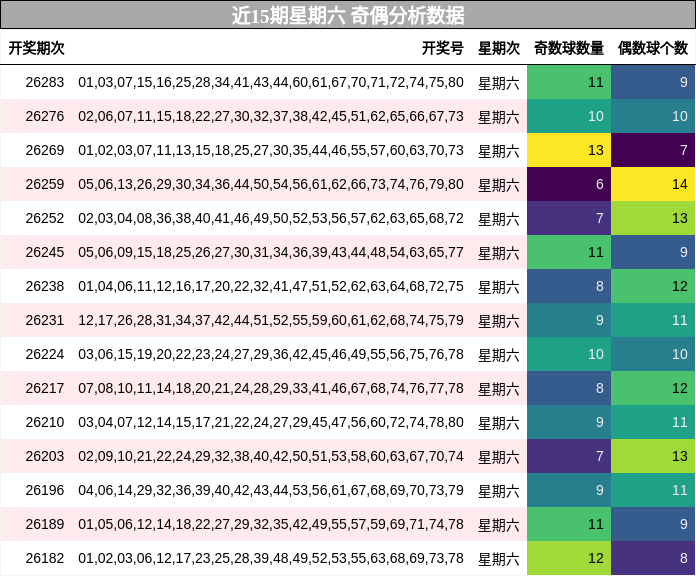Select period number 26283
The height and width of the screenshot is (576, 696).
click(x=44, y=82)
